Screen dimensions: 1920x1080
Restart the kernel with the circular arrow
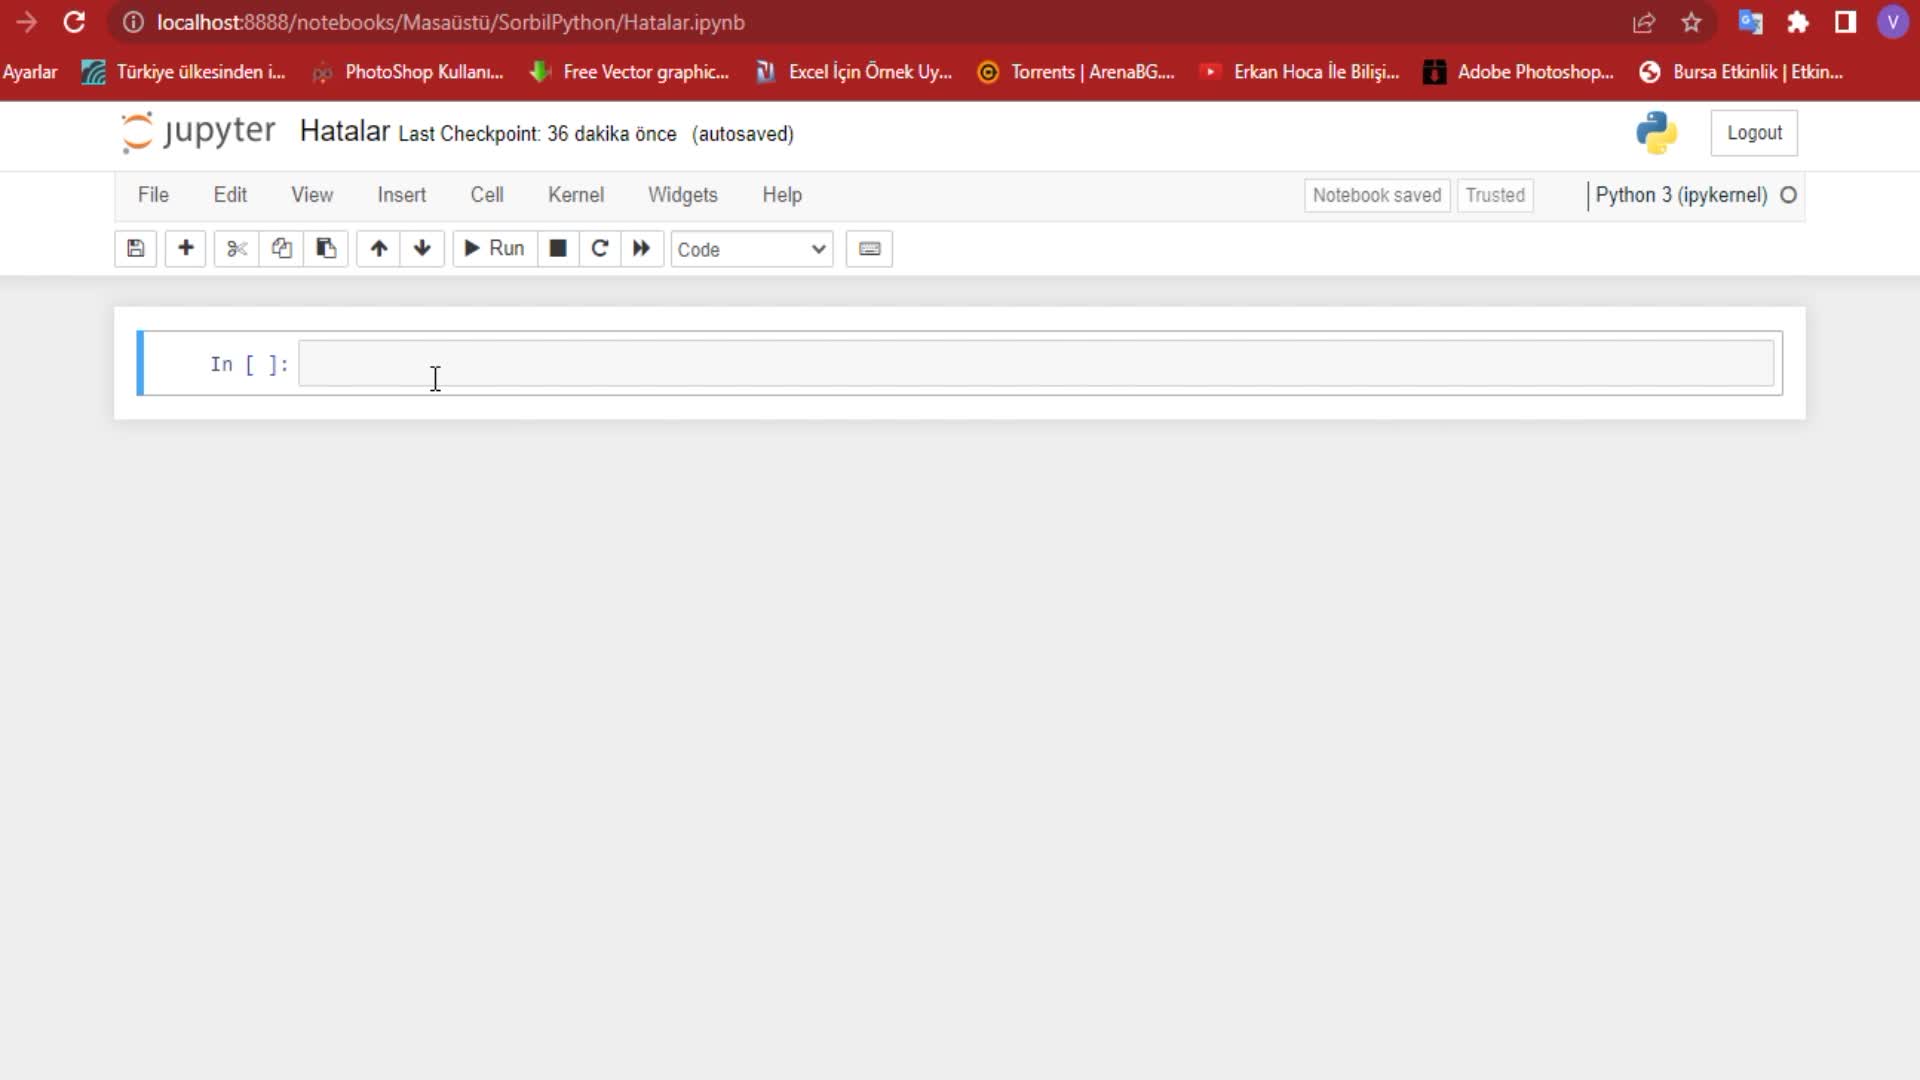click(x=600, y=249)
